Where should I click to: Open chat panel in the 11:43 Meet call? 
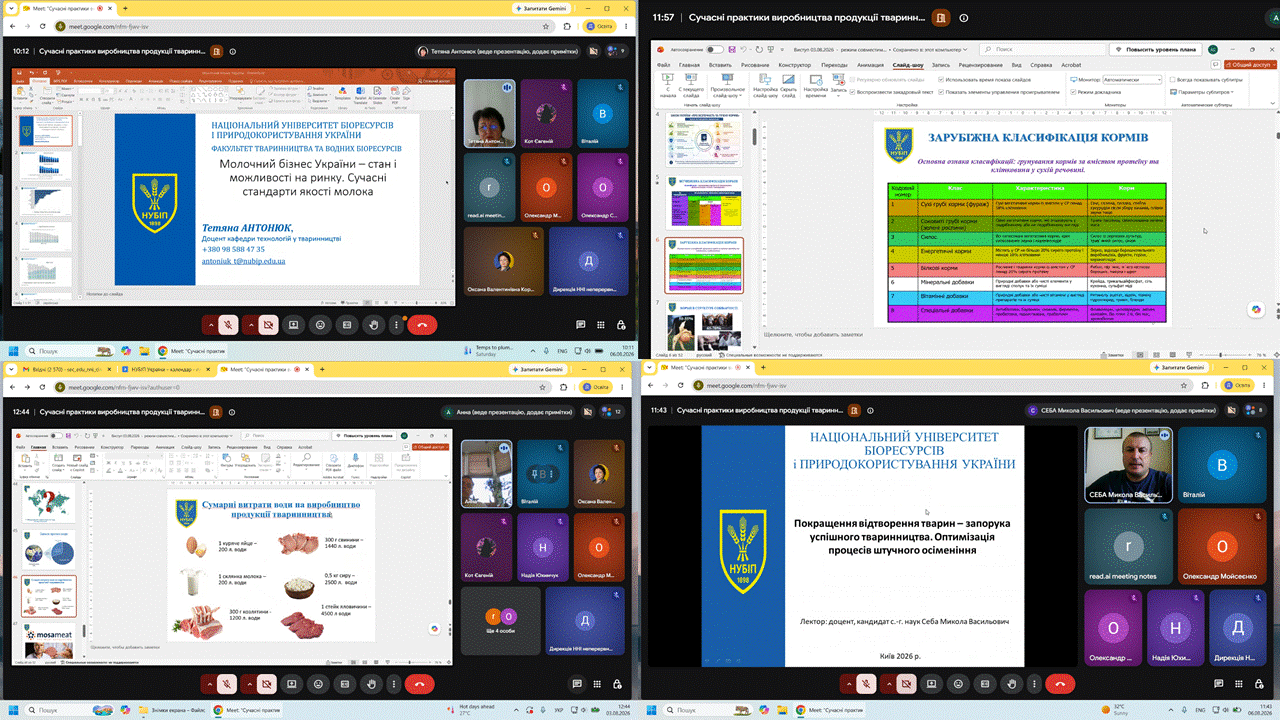(x=1220, y=682)
